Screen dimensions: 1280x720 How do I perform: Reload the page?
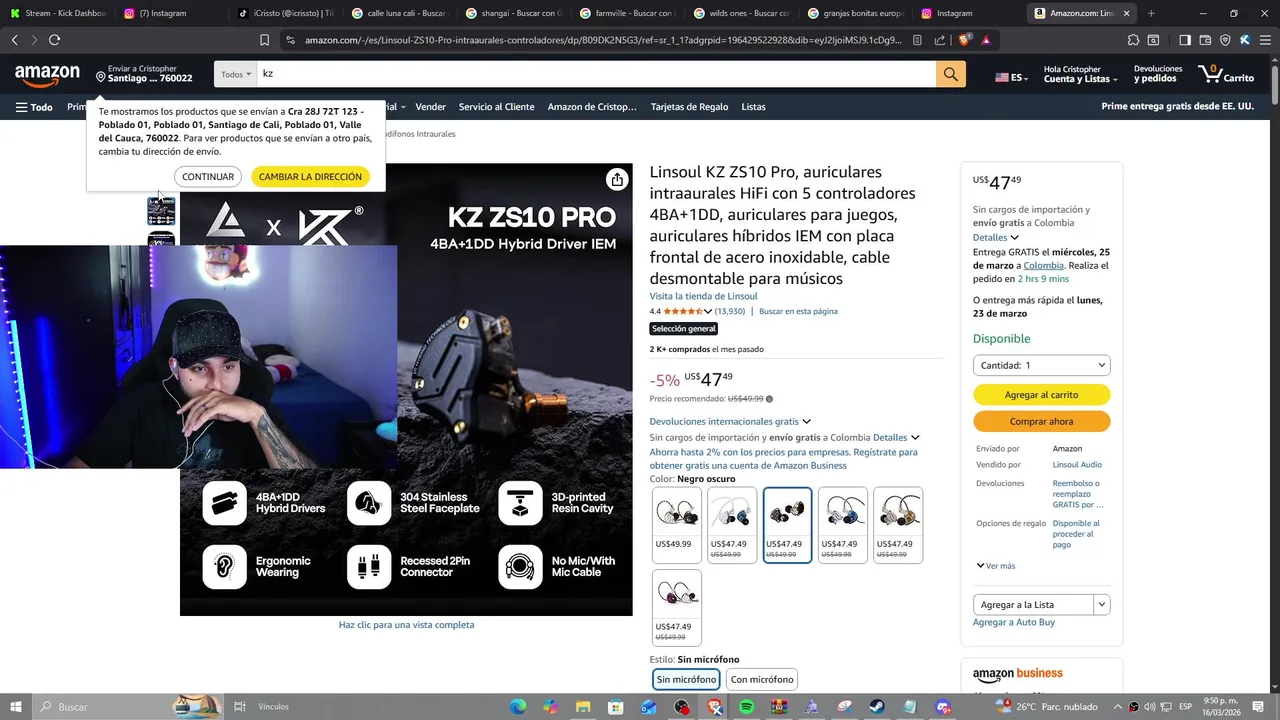pyautogui.click(x=54, y=40)
